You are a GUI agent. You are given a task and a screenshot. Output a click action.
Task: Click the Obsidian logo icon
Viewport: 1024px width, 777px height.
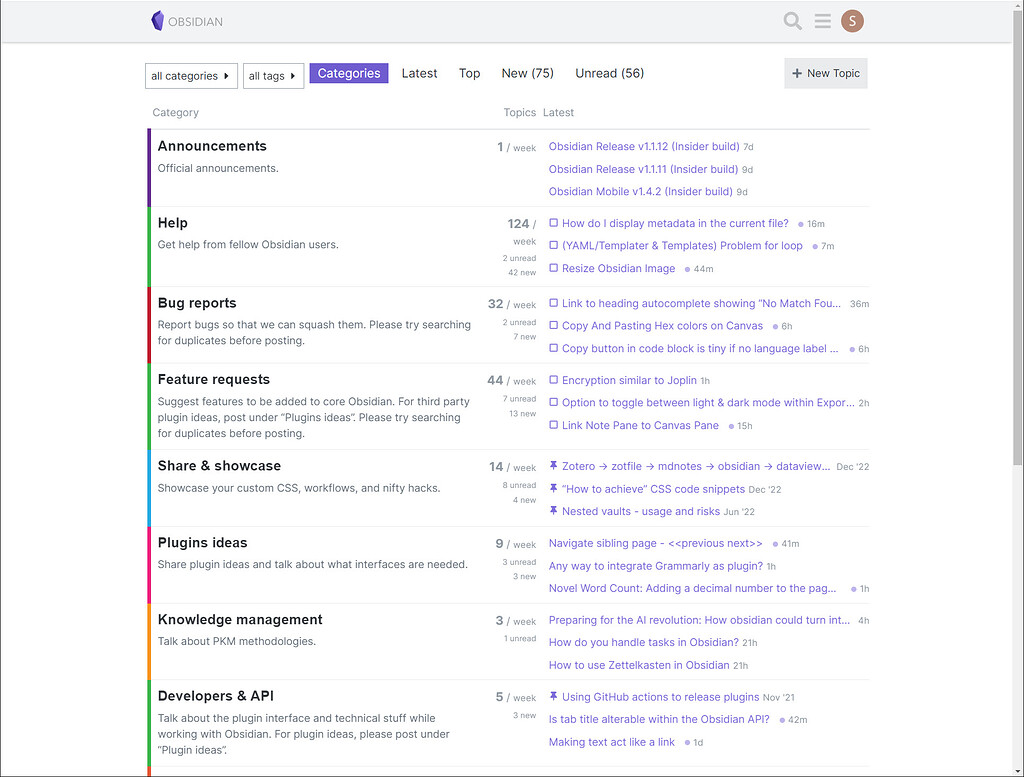point(157,21)
